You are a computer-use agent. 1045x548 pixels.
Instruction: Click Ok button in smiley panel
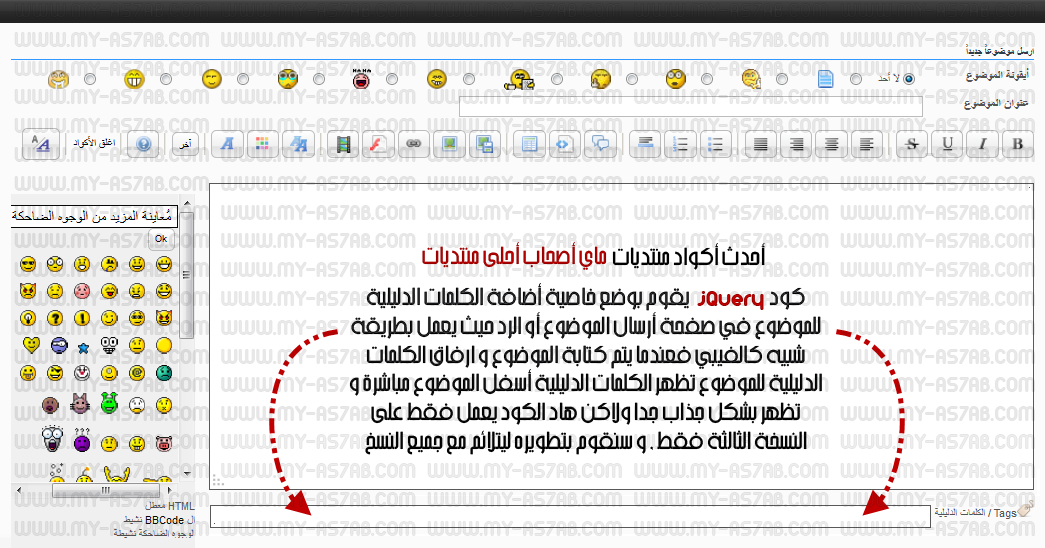click(161, 239)
